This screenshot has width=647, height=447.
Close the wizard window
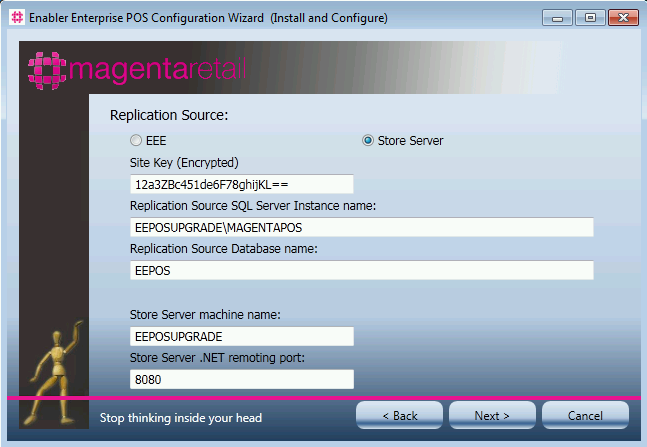click(x=623, y=18)
